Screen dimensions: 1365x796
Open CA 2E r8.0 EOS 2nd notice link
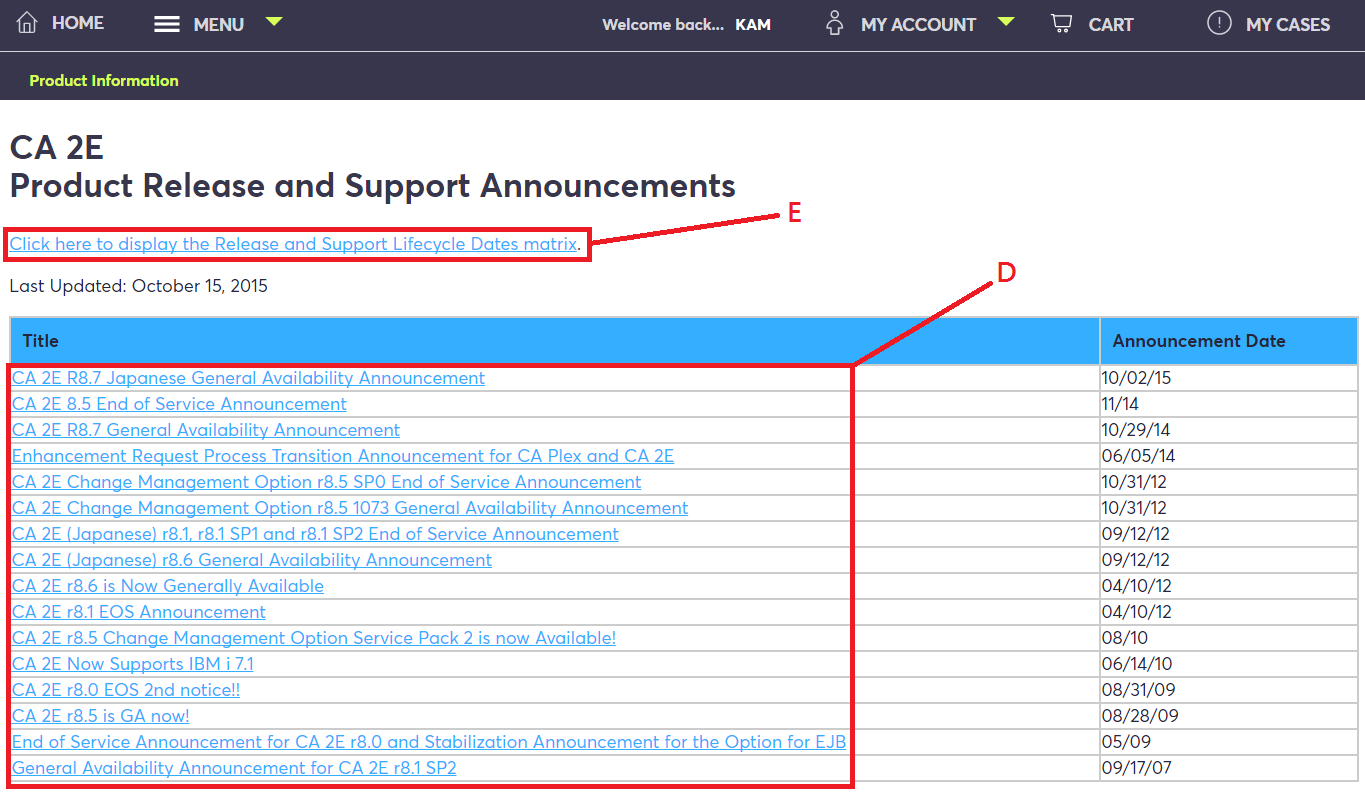[x=126, y=690]
